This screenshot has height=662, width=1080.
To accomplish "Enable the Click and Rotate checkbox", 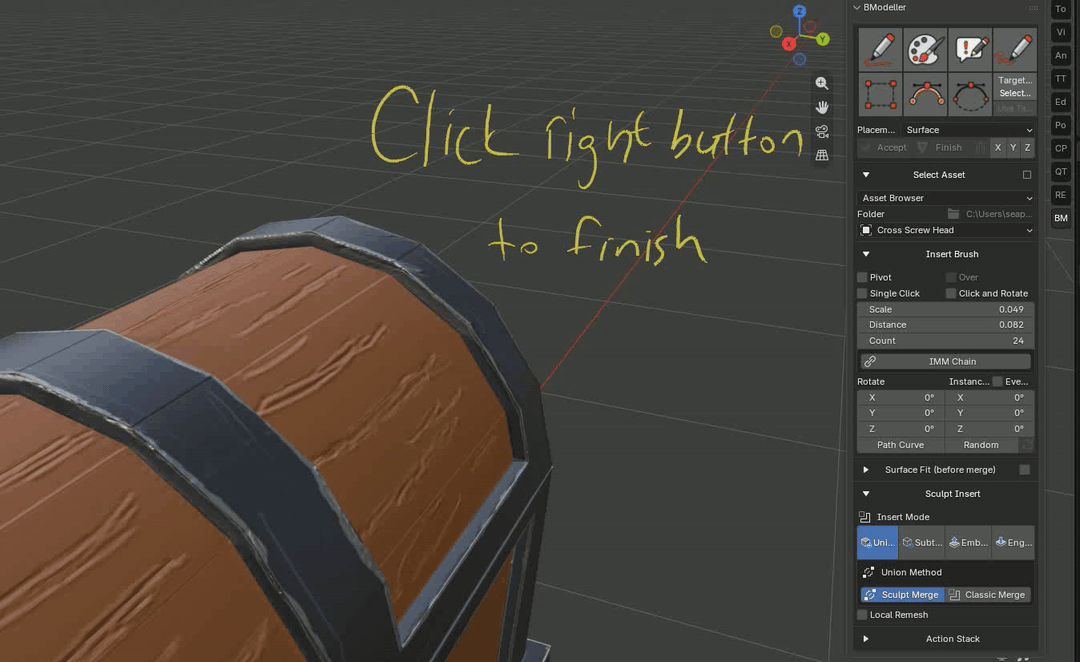I will 951,293.
